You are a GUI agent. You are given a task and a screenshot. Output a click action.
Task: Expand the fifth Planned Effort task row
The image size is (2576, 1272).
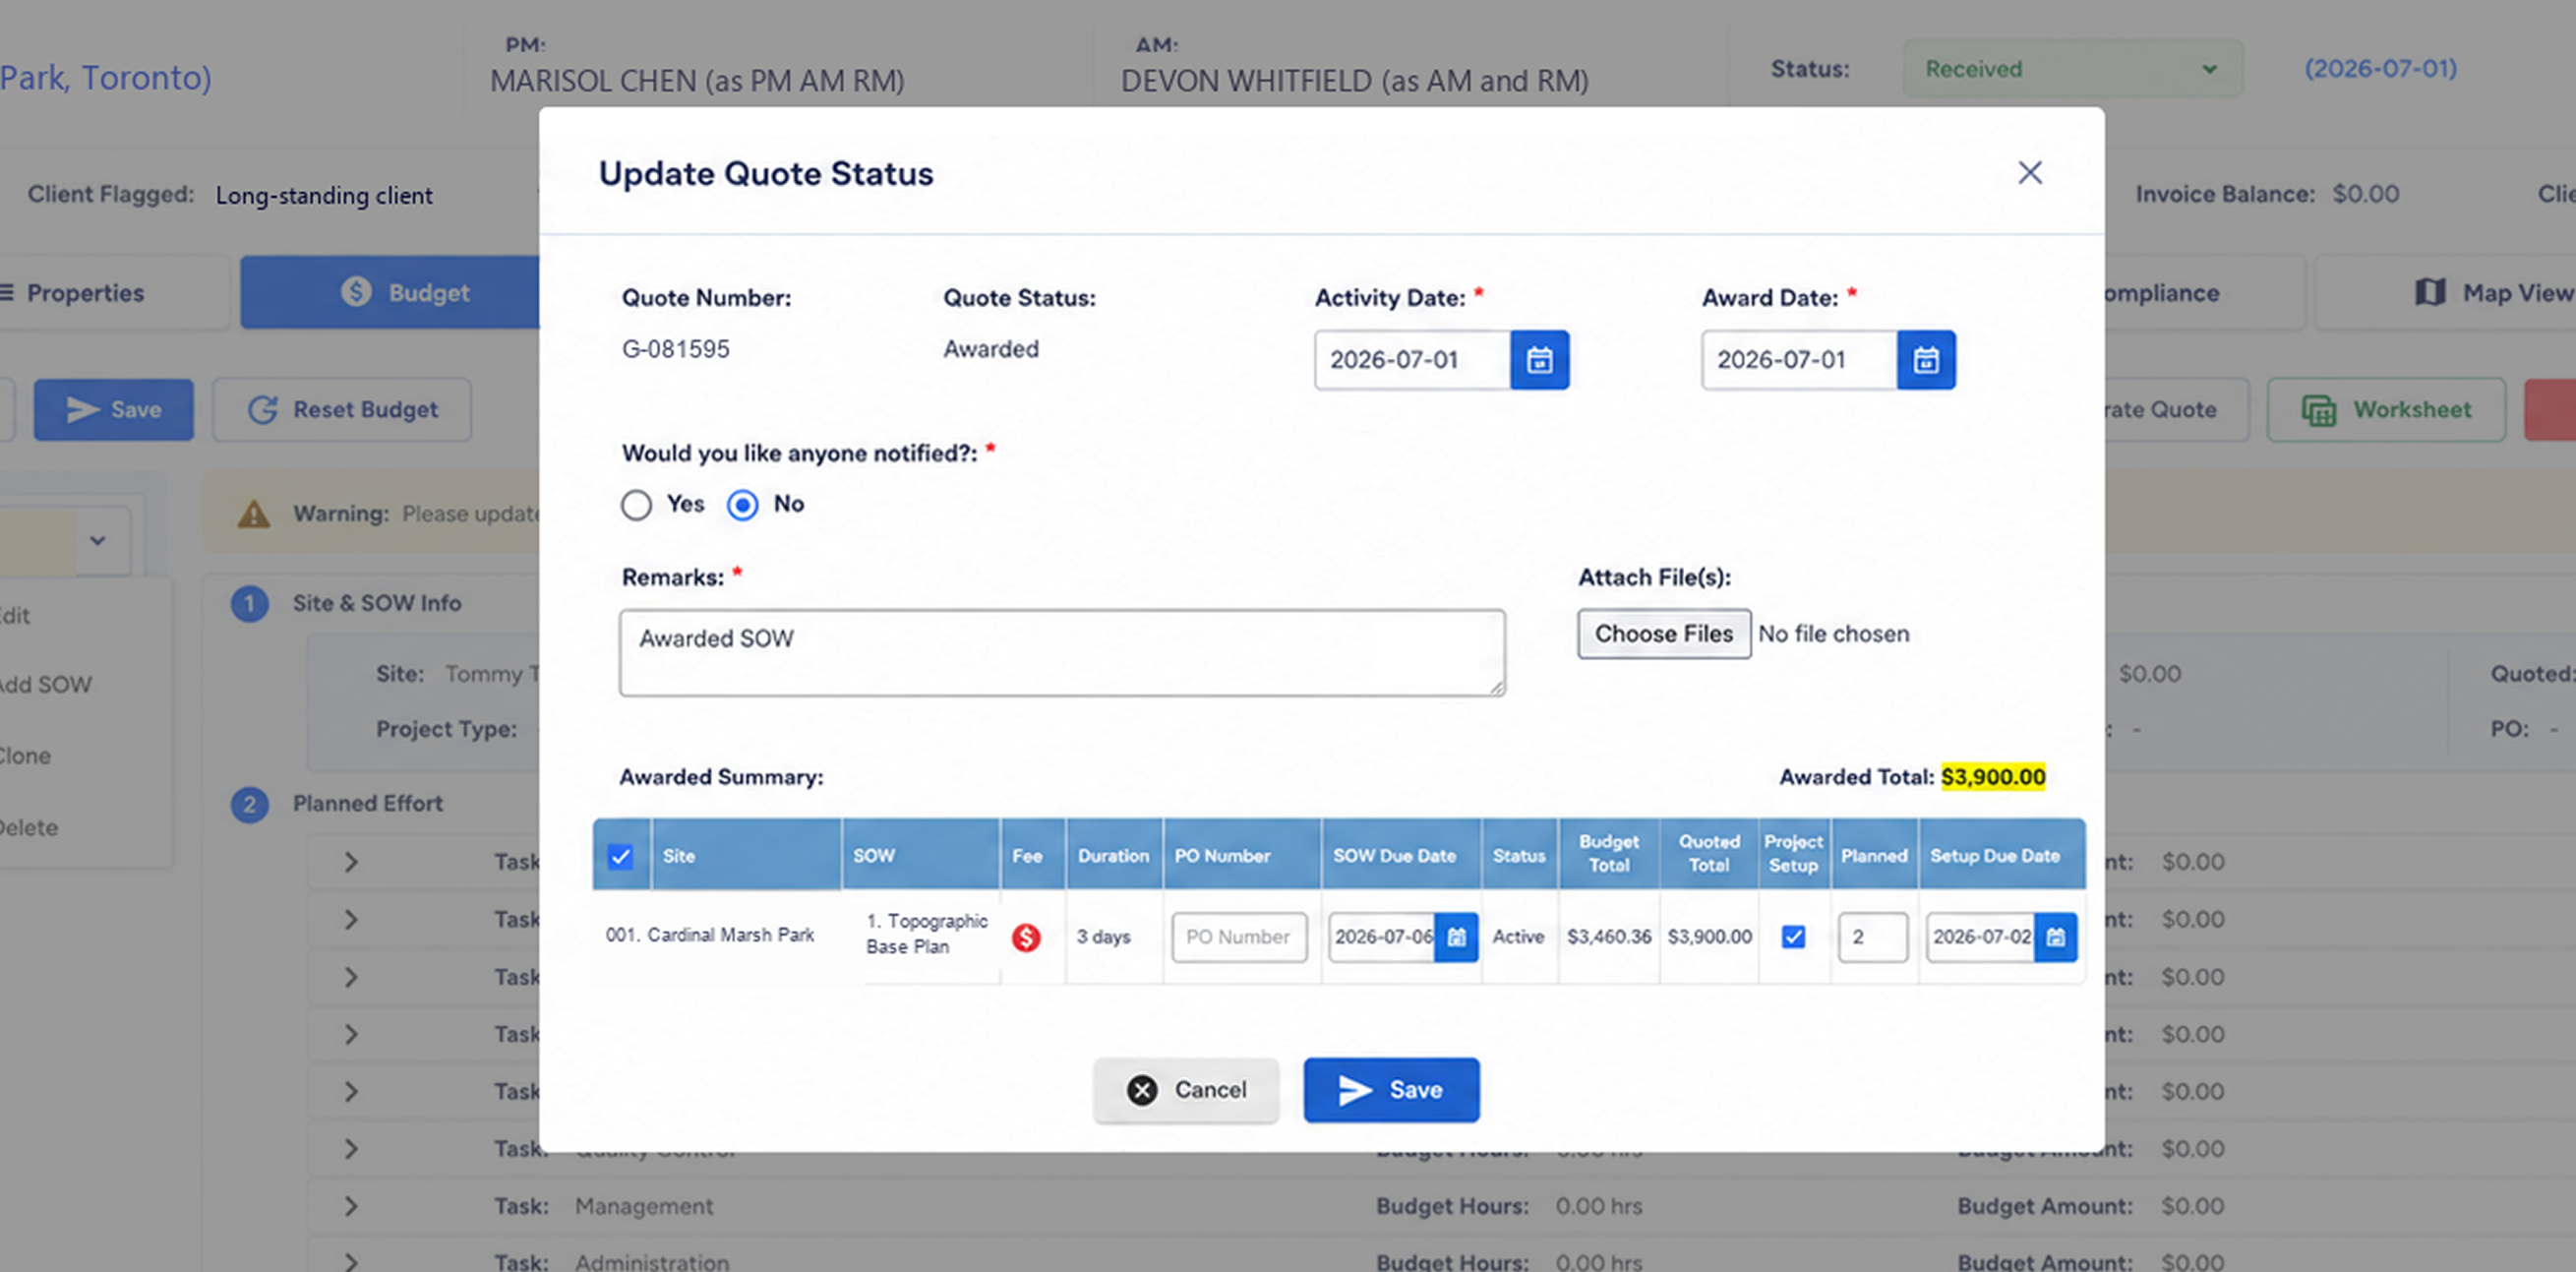click(350, 1091)
